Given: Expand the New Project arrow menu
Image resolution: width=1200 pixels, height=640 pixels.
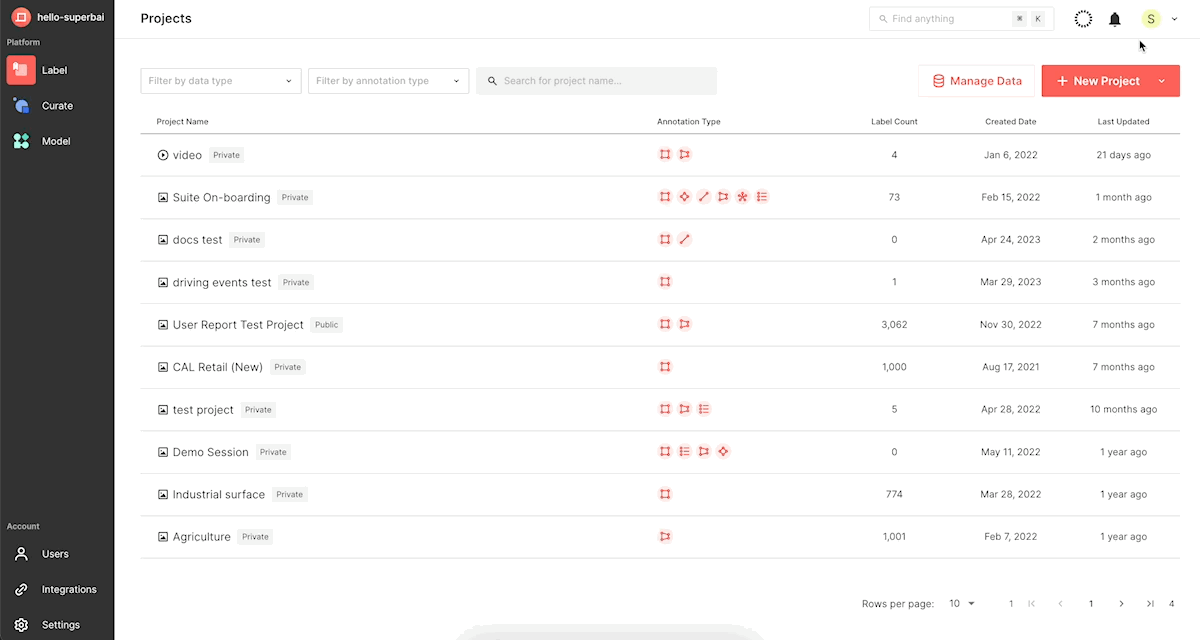Looking at the screenshot, I should [1162, 81].
